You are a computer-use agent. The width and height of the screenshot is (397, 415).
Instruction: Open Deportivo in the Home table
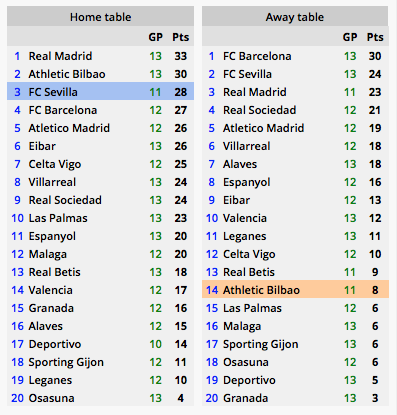(55, 344)
